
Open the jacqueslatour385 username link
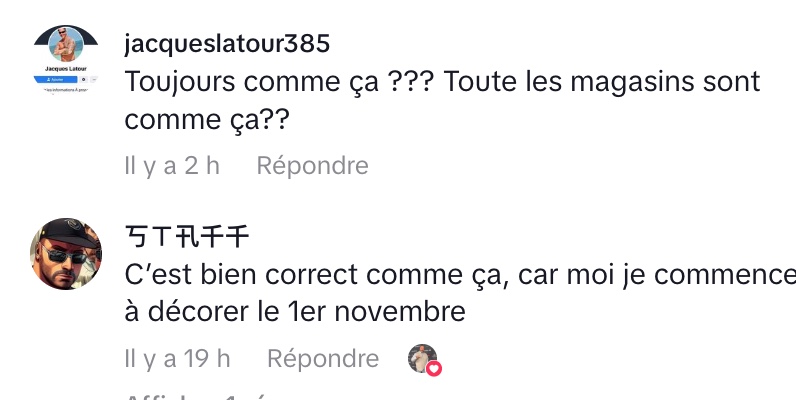coord(227,44)
